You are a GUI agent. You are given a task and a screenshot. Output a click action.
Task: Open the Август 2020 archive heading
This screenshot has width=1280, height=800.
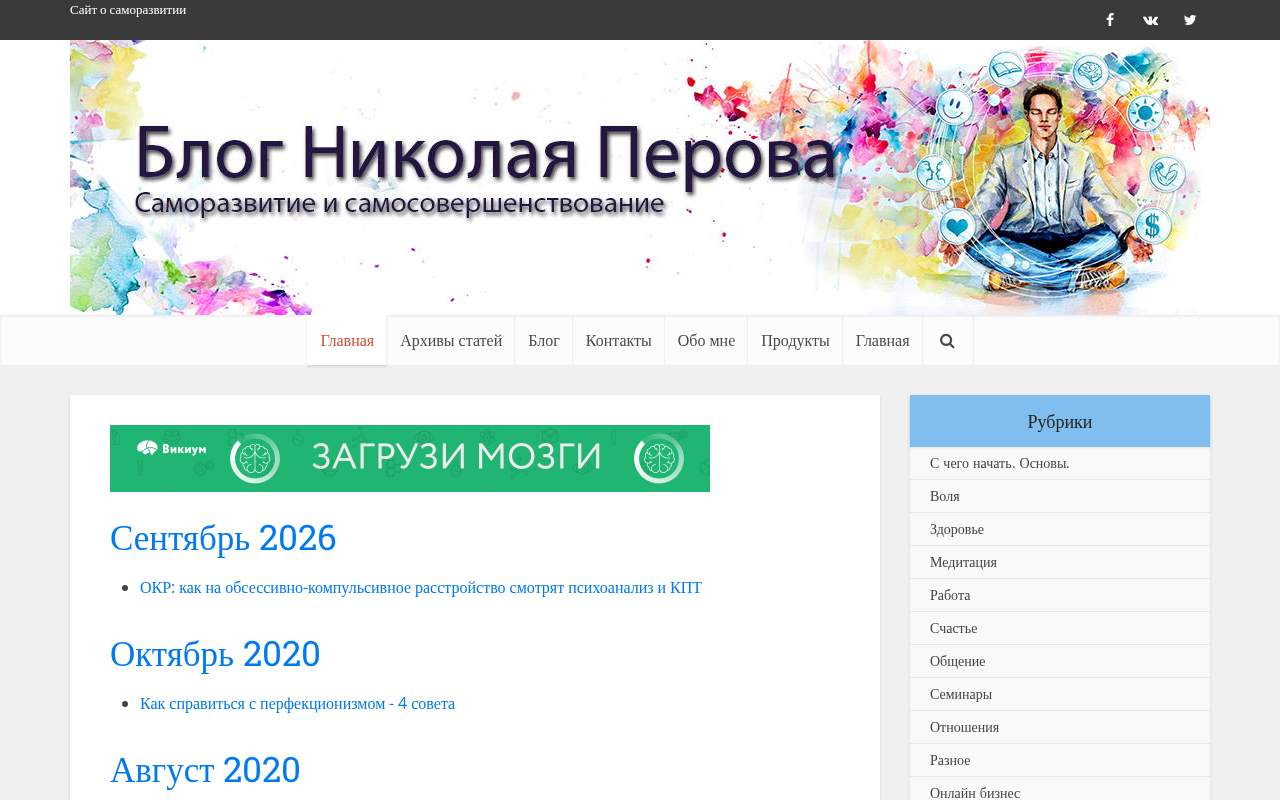click(205, 770)
